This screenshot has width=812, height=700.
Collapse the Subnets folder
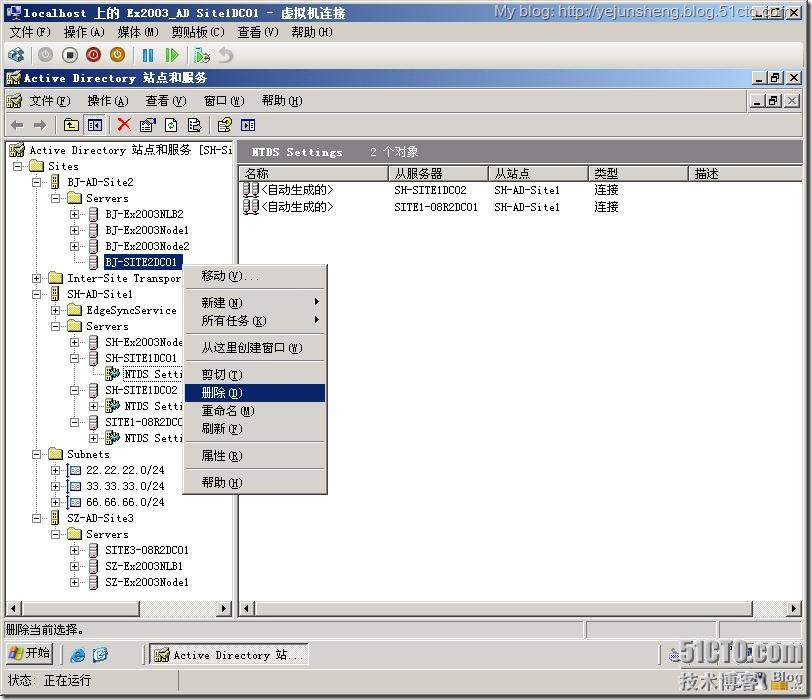click(36, 454)
